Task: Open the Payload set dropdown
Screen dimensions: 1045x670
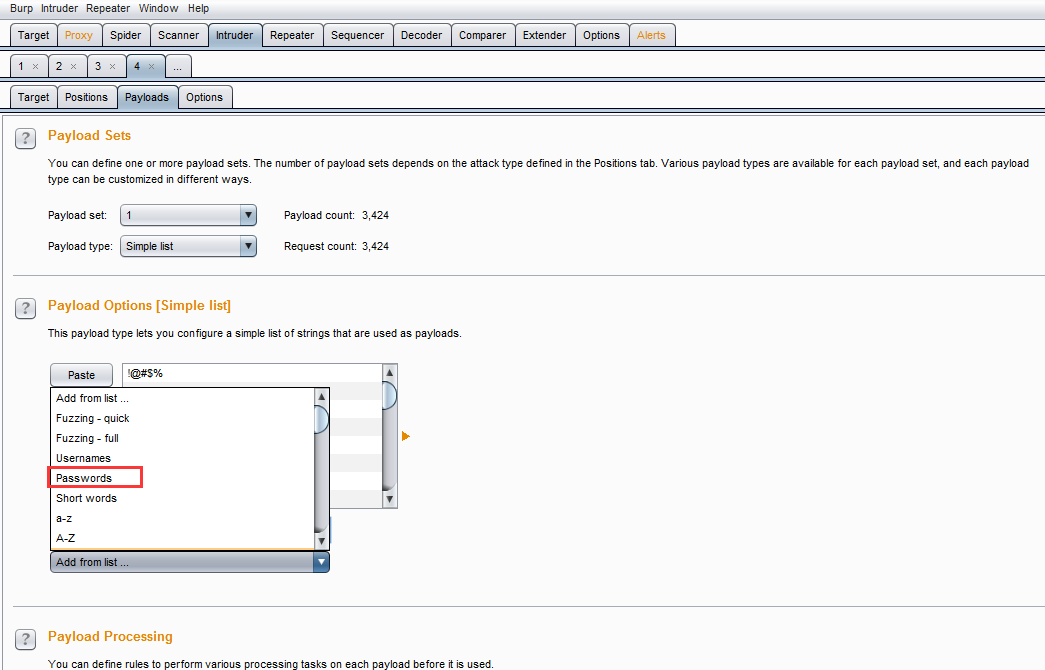Action: [188, 215]
